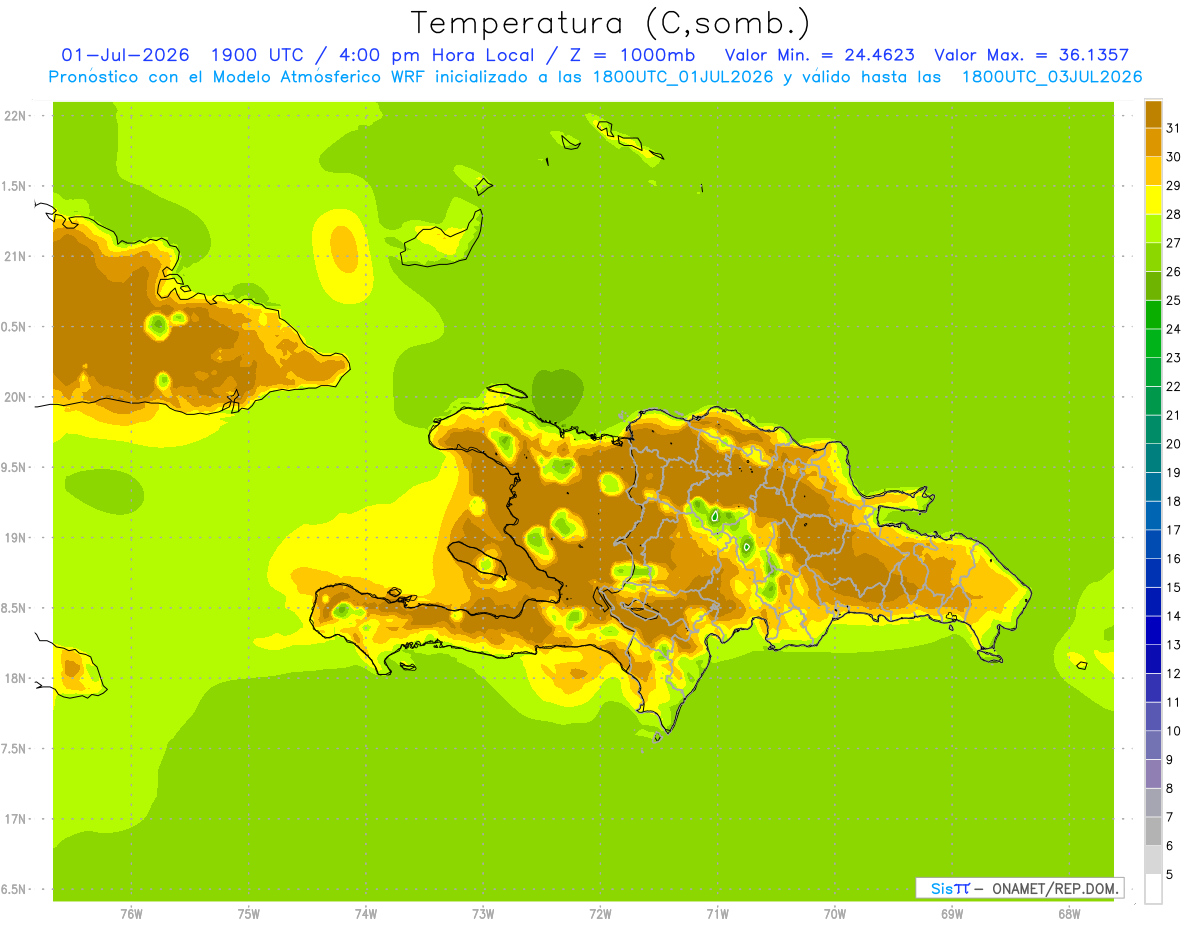Click the blue legend swatch between 15 and 16
This screenshot has height=927, width=1200.
(x=1153, y=573)
